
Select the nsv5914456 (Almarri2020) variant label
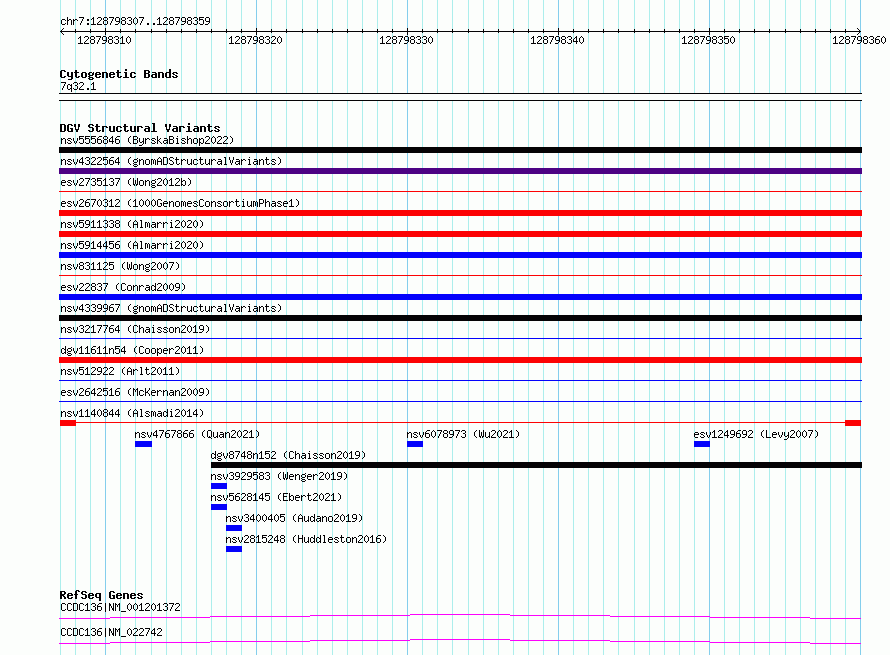point(132,245)
